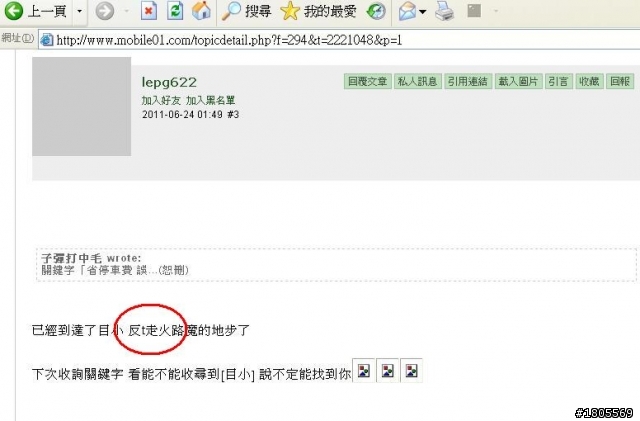Viewport: 640px width, 421px height.
Task: Open lepg622 user profile link
Action: pos(169,82)
